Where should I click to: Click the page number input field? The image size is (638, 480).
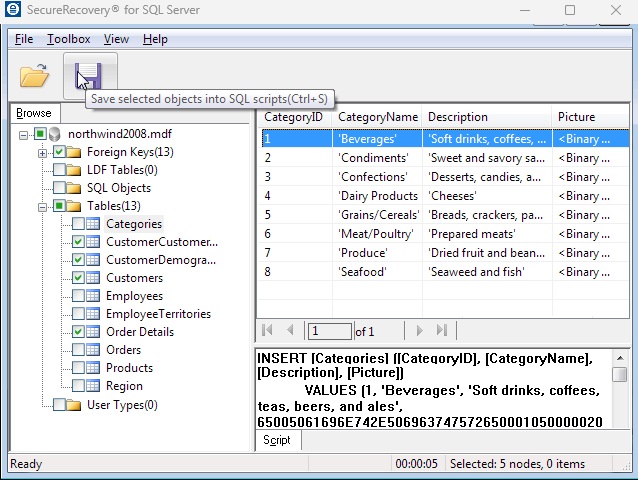coord(329,331)
